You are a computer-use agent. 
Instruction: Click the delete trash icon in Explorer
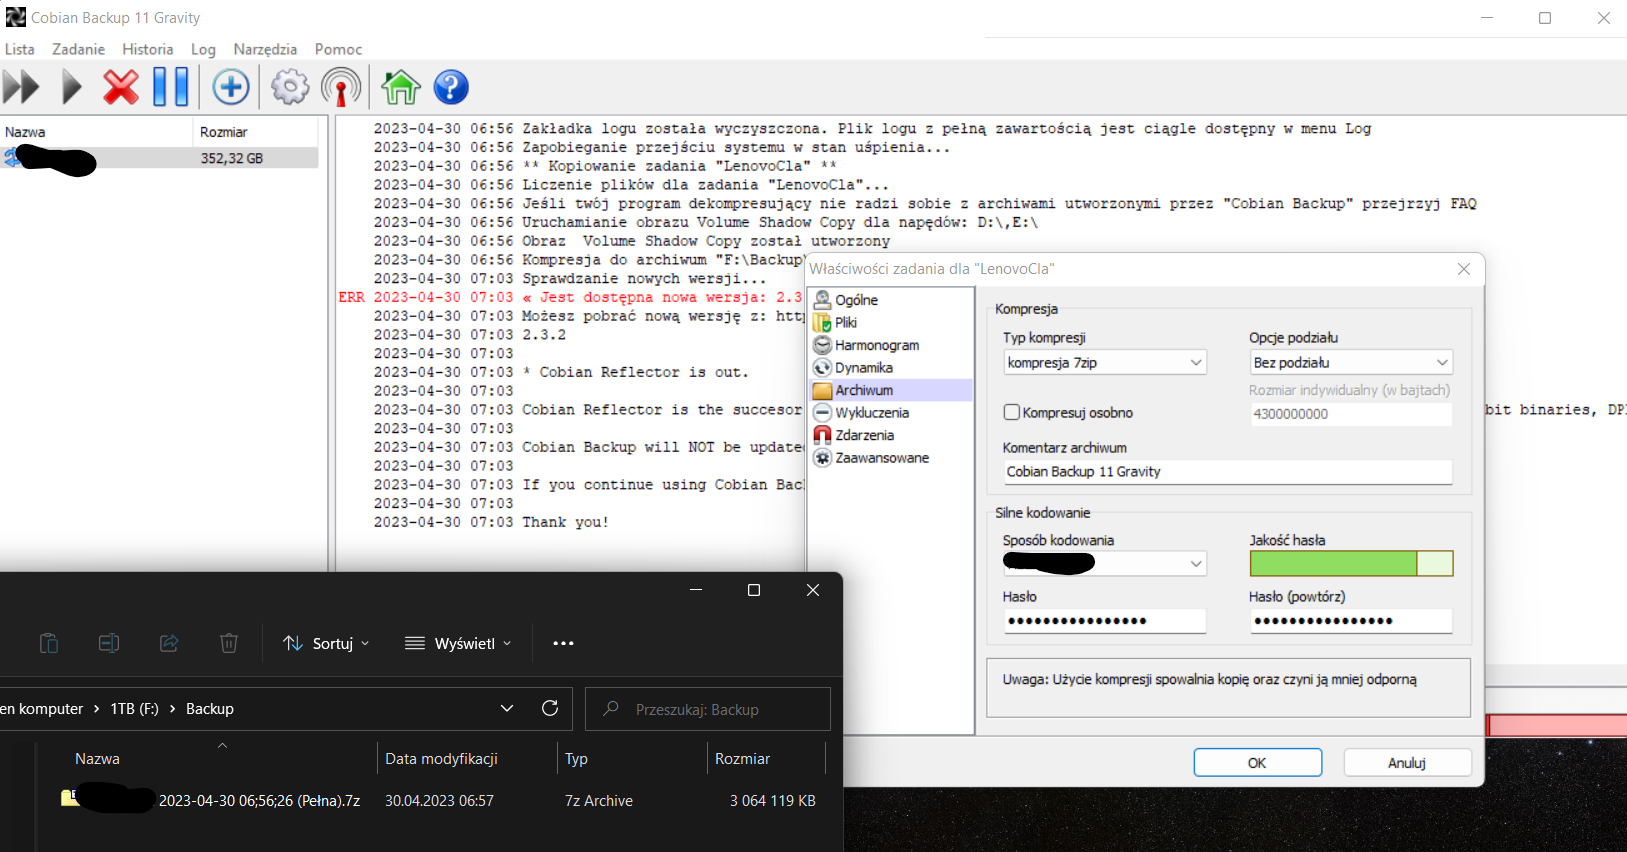pos(229,643)
